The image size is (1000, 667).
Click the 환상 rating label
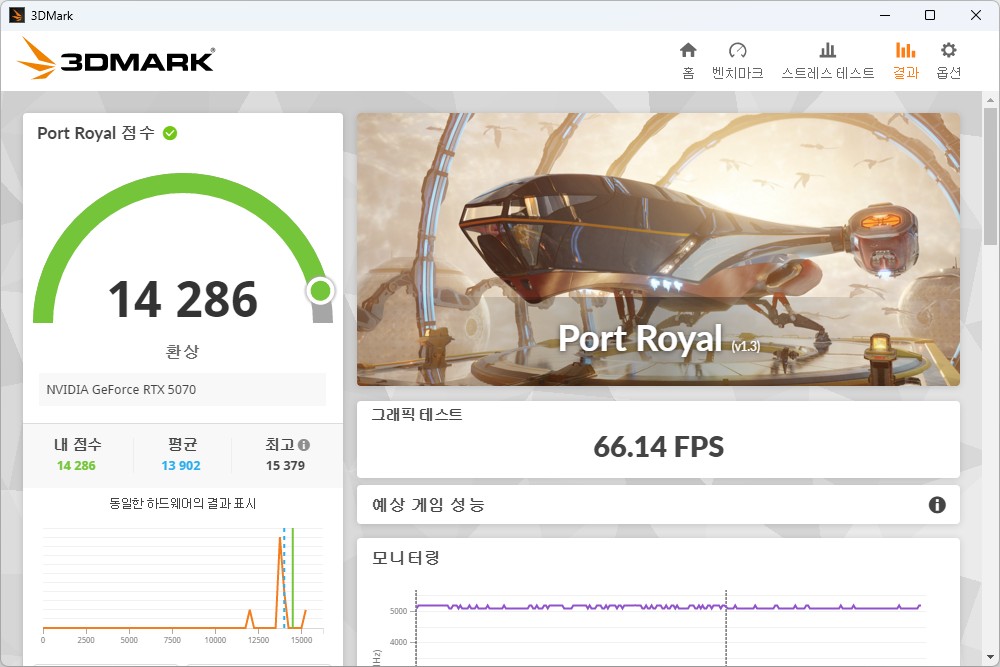pyautogui.click(x=182, y=351)
